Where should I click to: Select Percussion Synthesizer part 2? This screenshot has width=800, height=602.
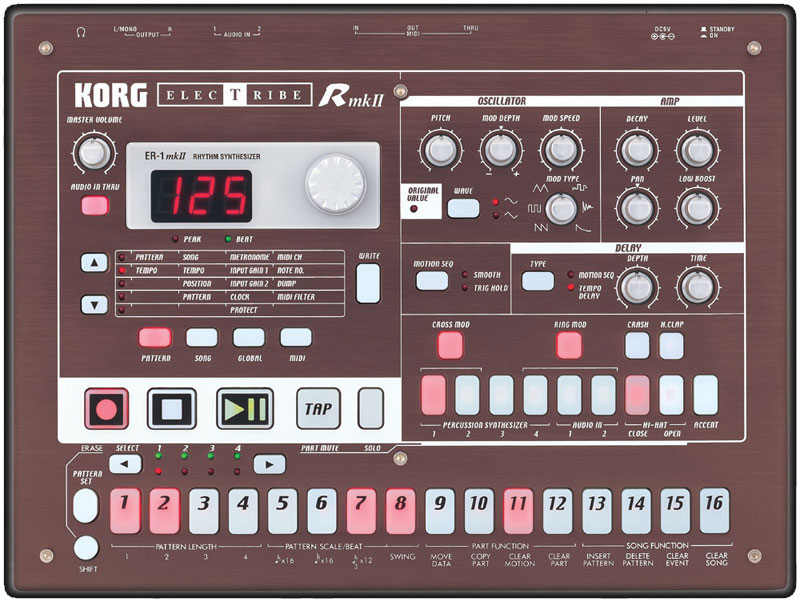tap(467, 395)
